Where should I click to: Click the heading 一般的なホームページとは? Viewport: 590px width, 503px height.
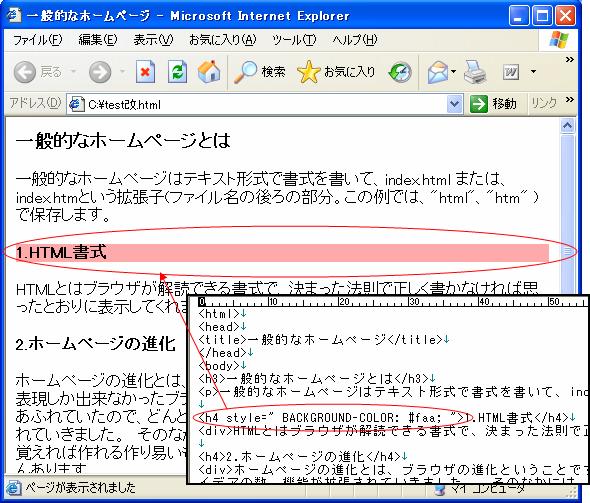coord(123,140)
